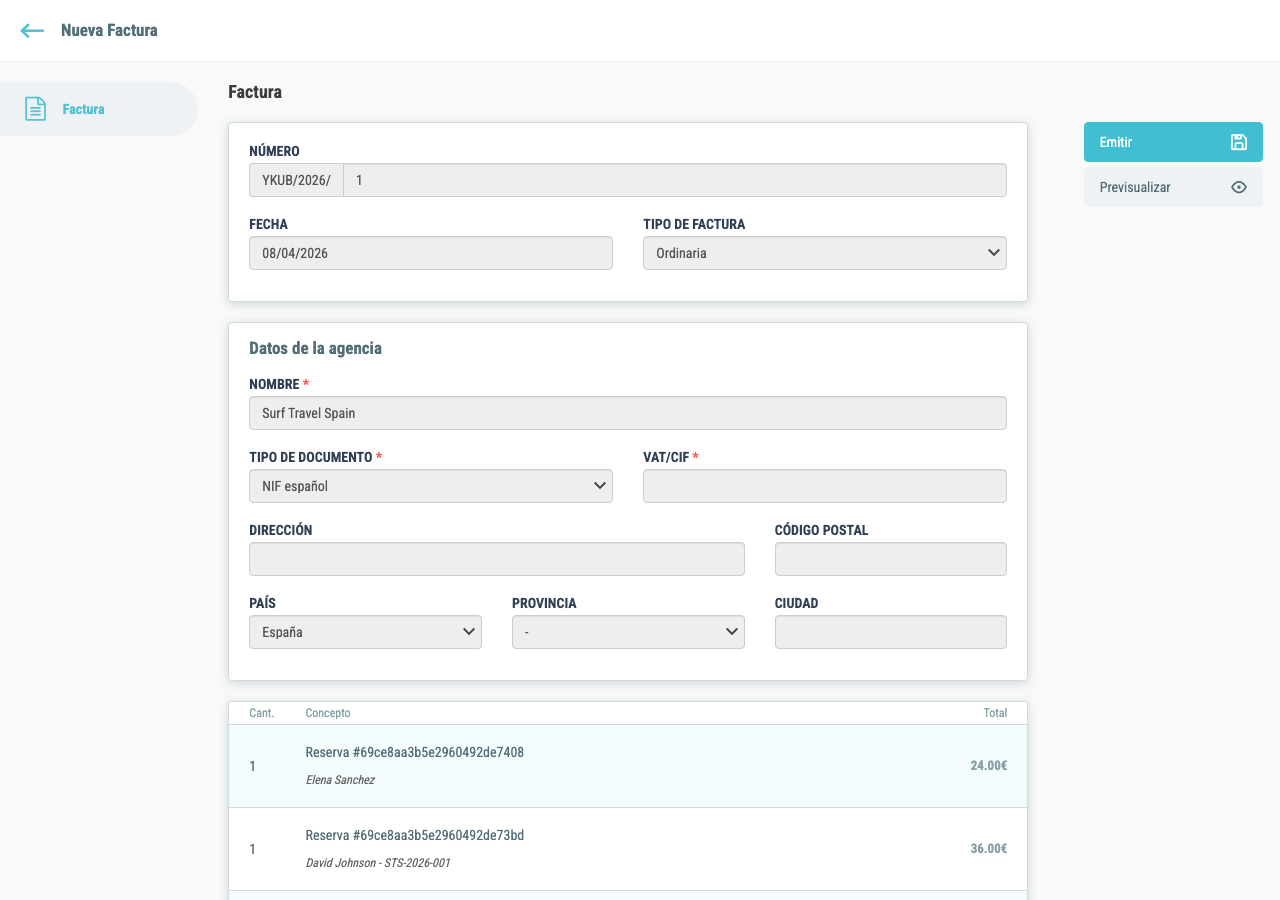Click Reserva #69ce8aa3b5e2960492de7408 concept

point(415,752)
